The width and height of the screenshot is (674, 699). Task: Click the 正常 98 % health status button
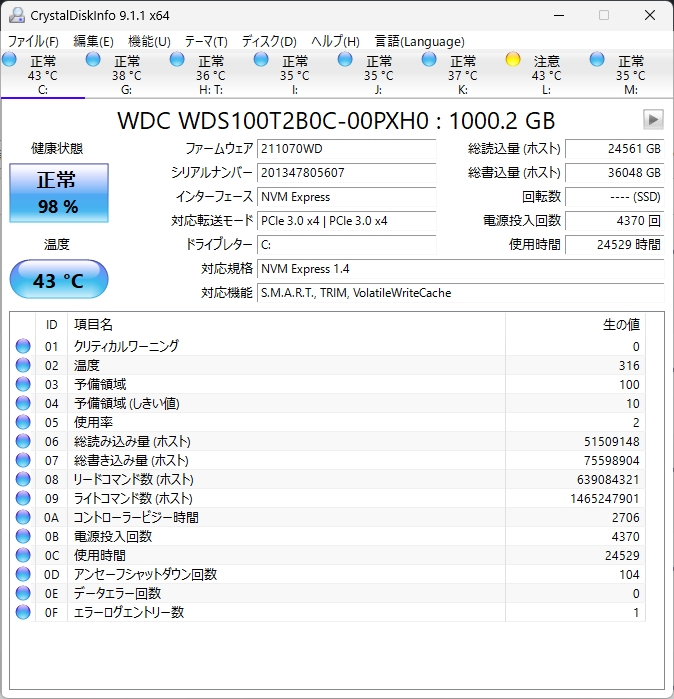(x=59, y=193)
